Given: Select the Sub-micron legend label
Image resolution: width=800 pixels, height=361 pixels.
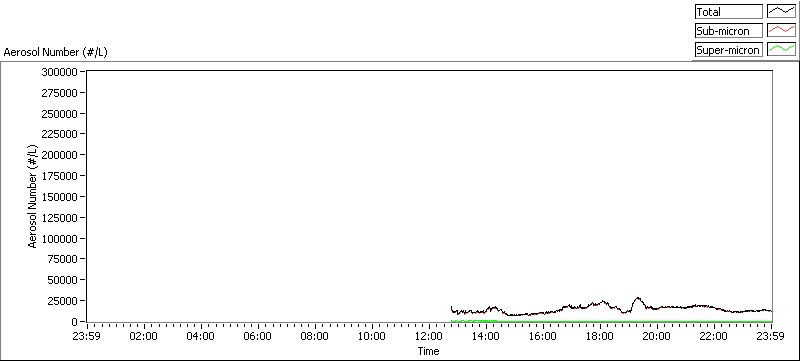Looking at the screenshot, I should click(729, 31).
